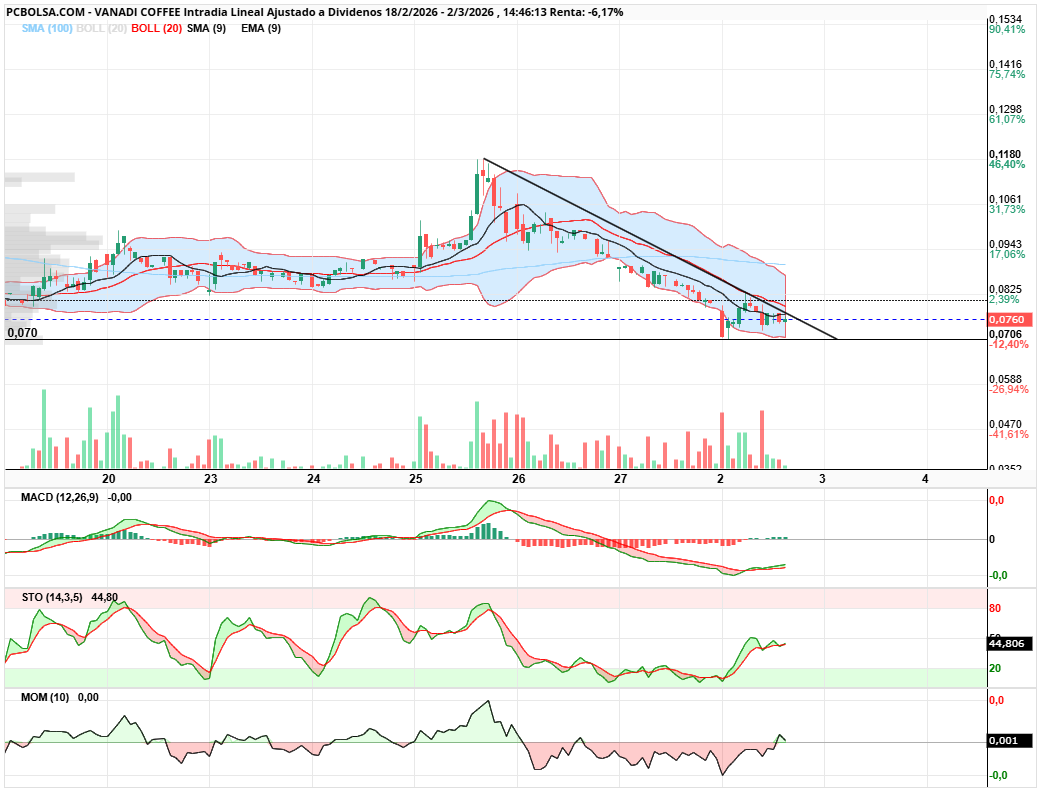
Task: Toggle the SMA (9) legend label
Action: [x=207, y=29]
